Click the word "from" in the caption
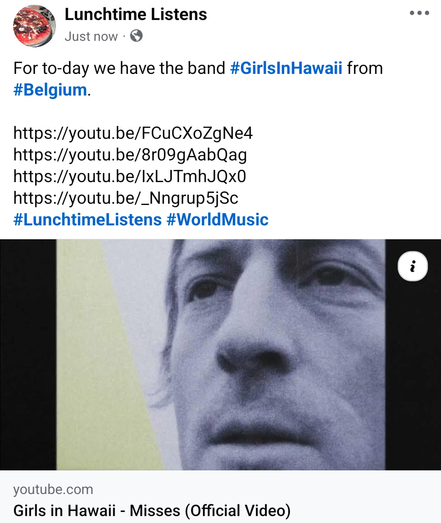Image resolution: width=441 pixels, height=523 pixels. 365,68
